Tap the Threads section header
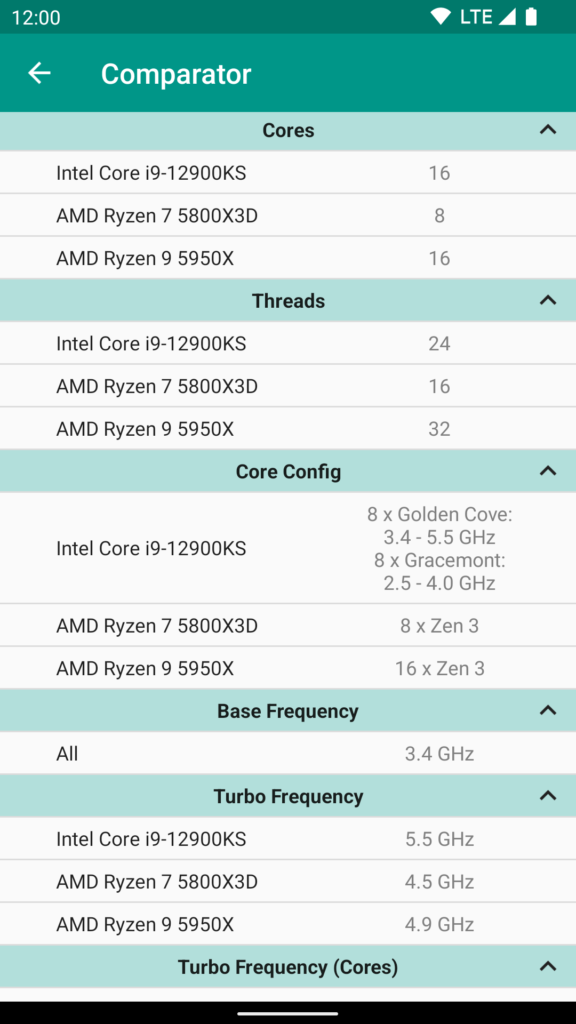Screen dimensions: 576x1024 tap(288, 300)
